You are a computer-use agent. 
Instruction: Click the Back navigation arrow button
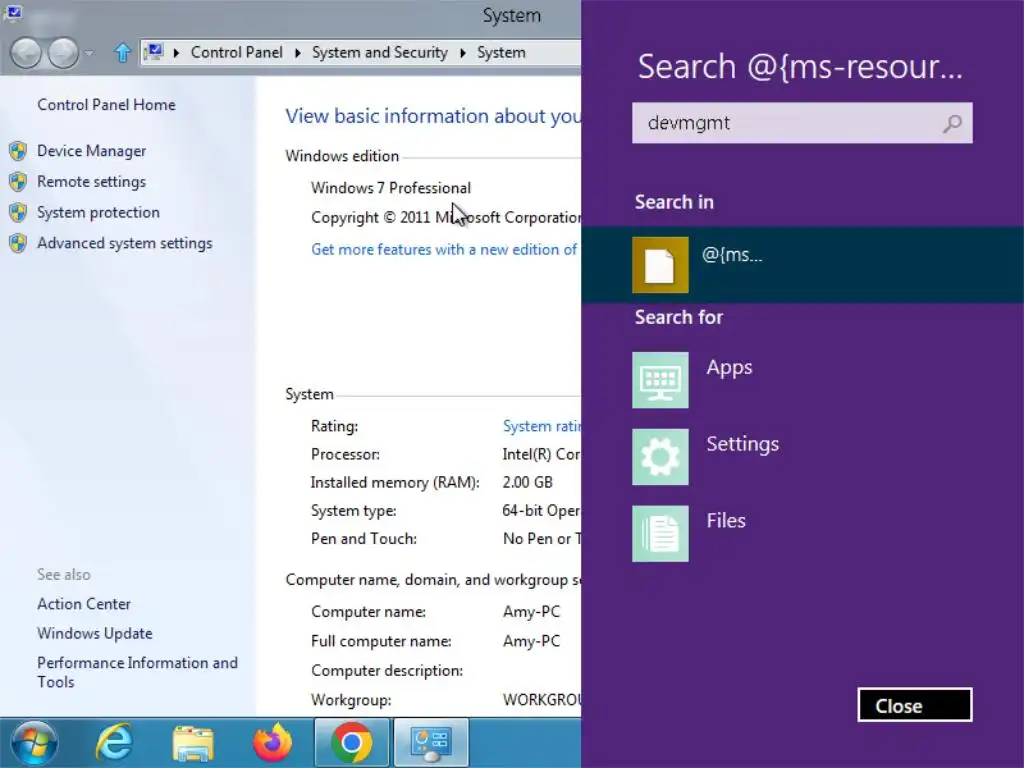pyautogui.click(x=27, y=53)
